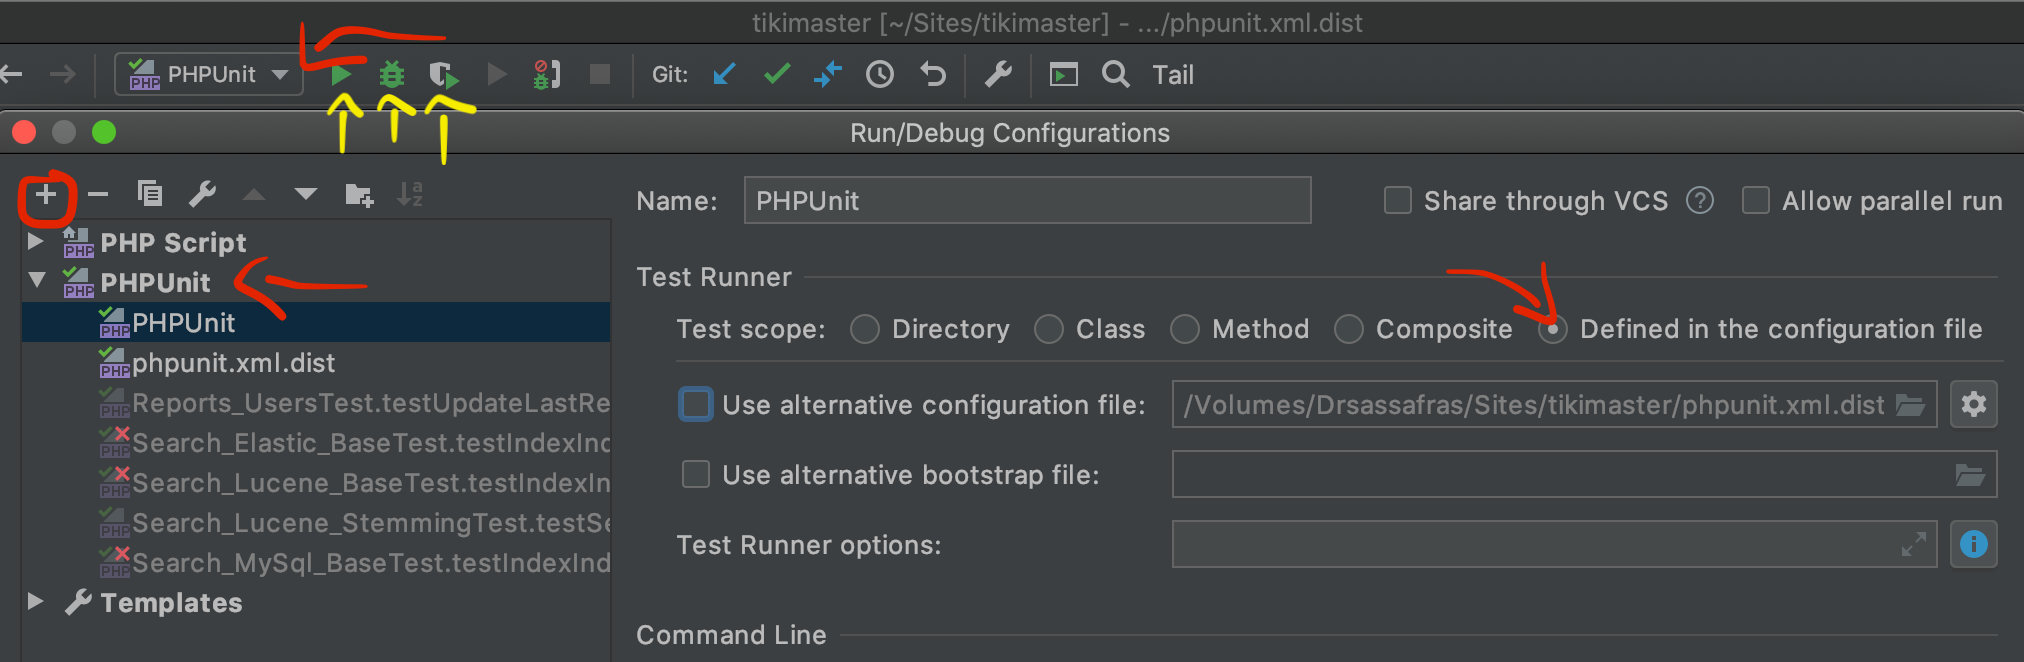Check Use alternative bootstrap file
The height and width of the screenshot is (662, 2024).
pos(695,474)
